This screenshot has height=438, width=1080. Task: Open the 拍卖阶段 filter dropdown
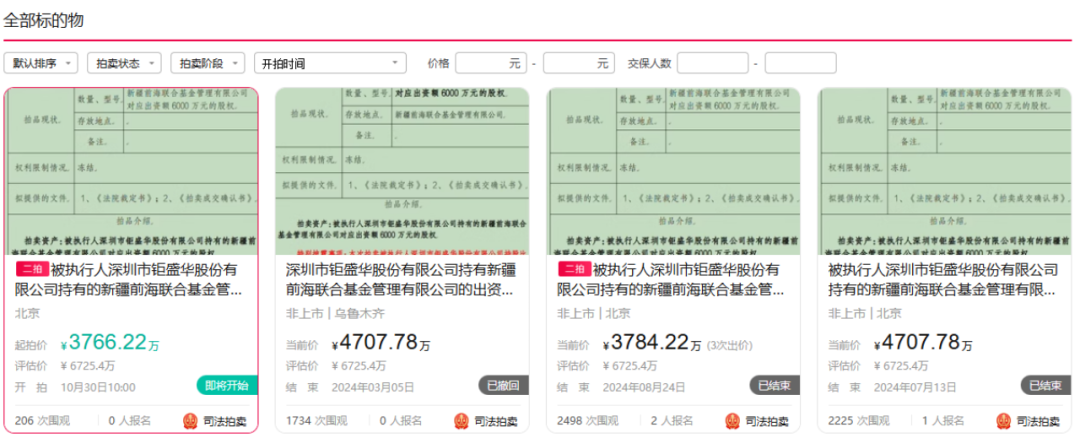coord(208,63)
